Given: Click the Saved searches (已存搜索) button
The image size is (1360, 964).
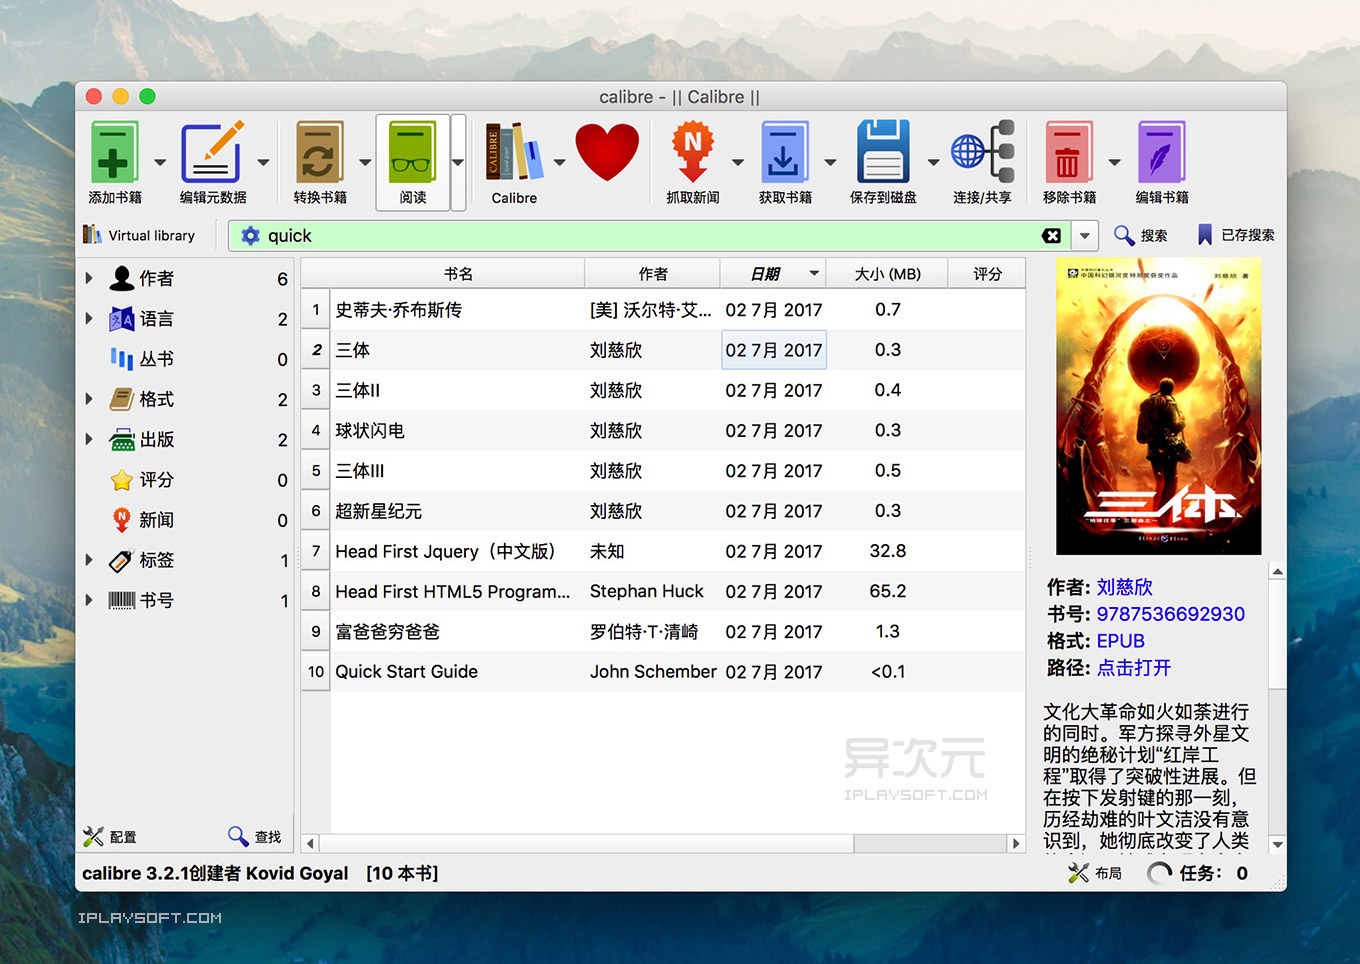Looking at the screenshot, I should pos(1236,235).
